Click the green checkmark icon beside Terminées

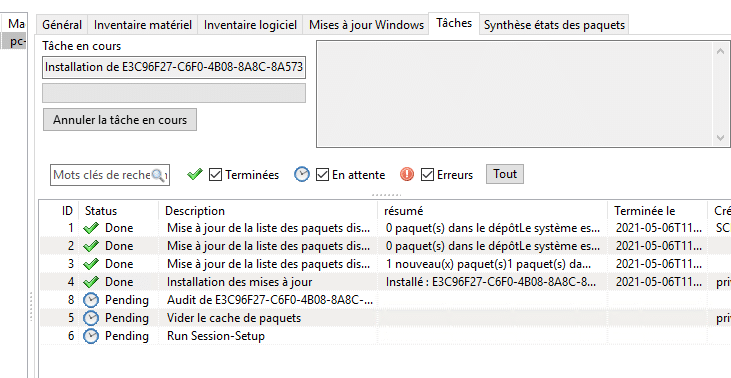click(x=195, y=174)
